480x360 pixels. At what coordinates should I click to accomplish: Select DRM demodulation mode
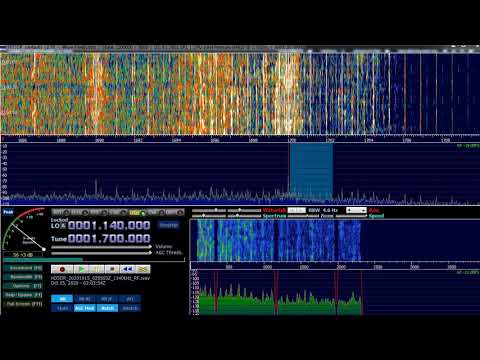176,212
